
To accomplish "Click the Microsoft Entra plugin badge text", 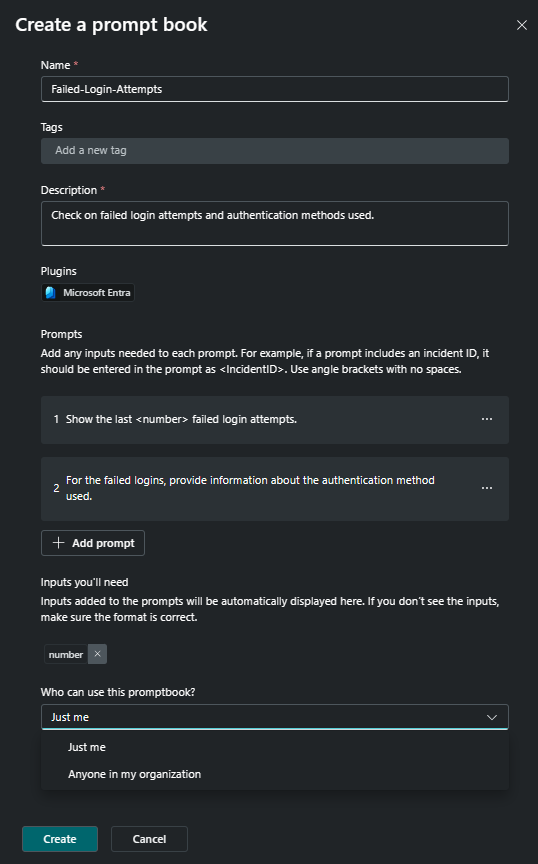I will point(97,293).
